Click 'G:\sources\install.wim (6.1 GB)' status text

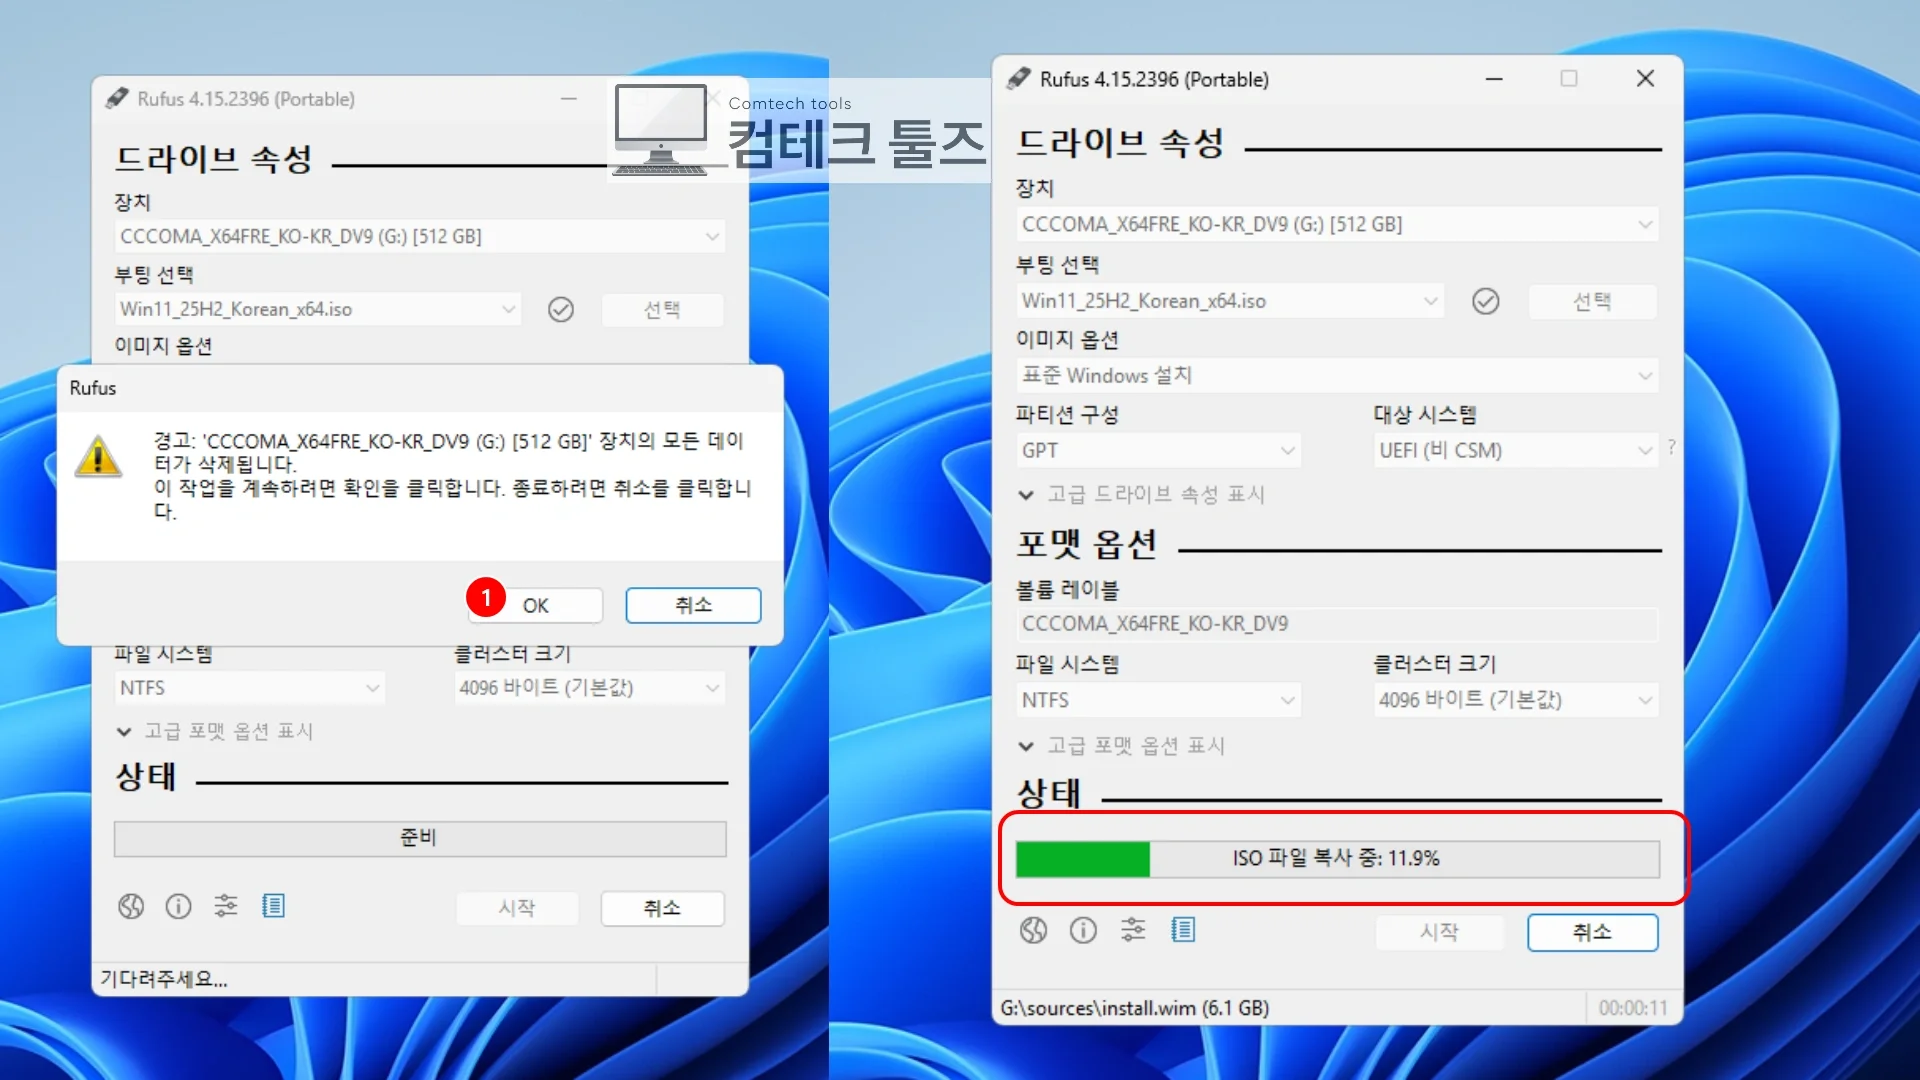pos(1135,1008)
